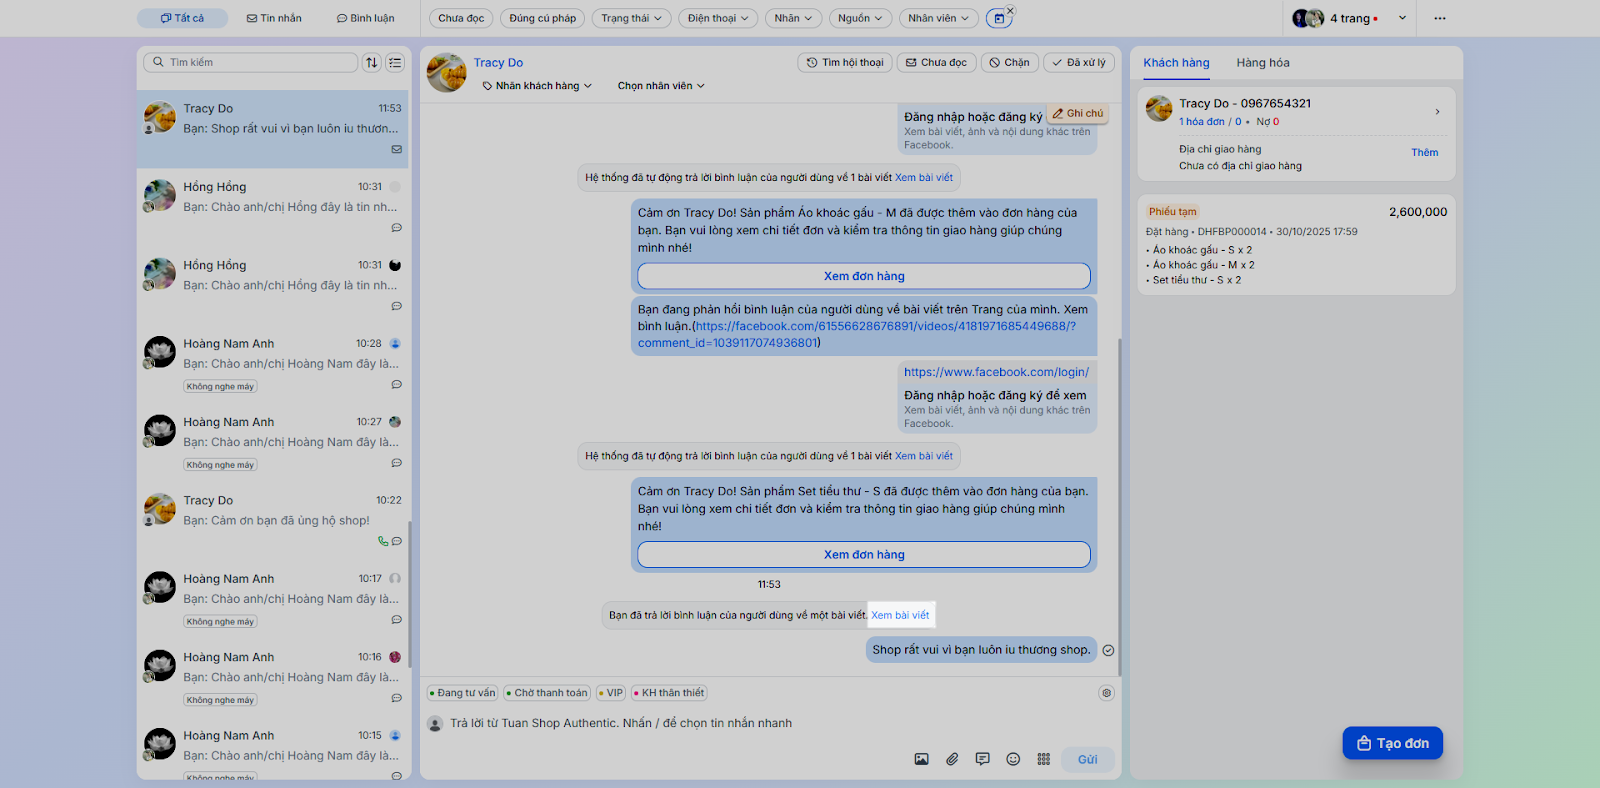This screenshot has height=788, width=1600.
Task: Open quick reply templates icon
Action: (983, 759)
